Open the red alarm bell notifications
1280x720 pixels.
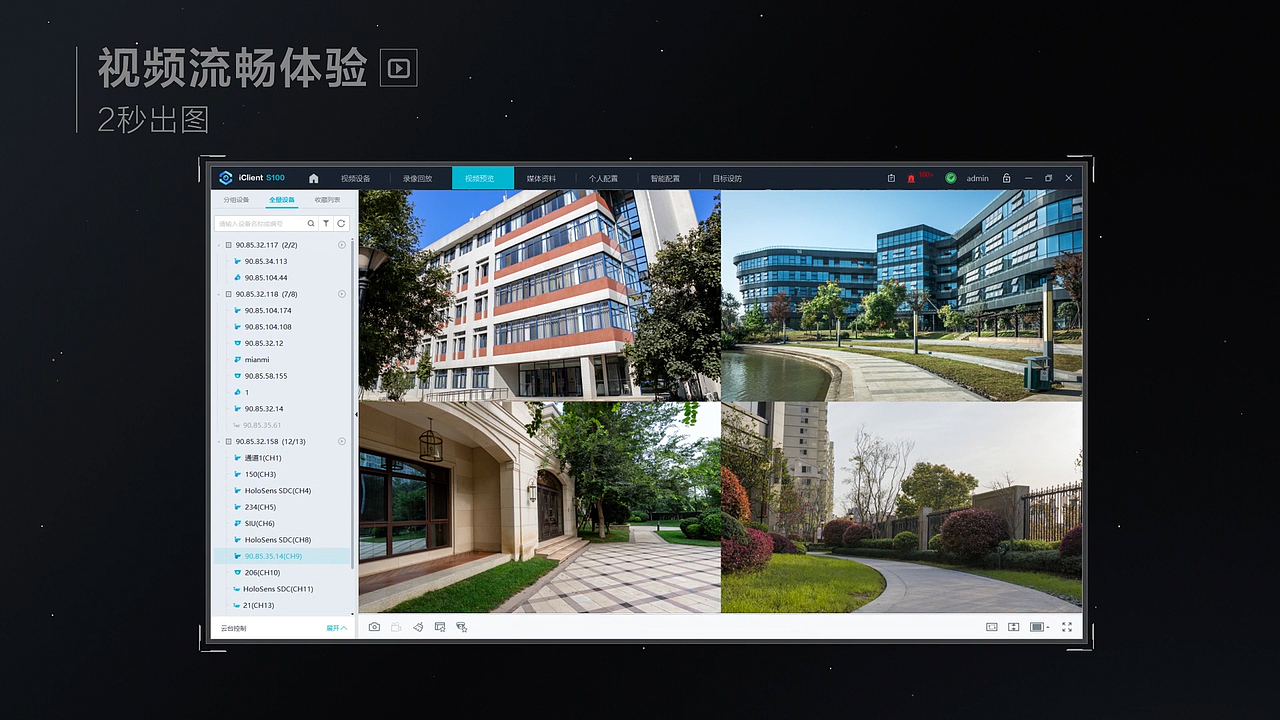[x=911, y=178]
